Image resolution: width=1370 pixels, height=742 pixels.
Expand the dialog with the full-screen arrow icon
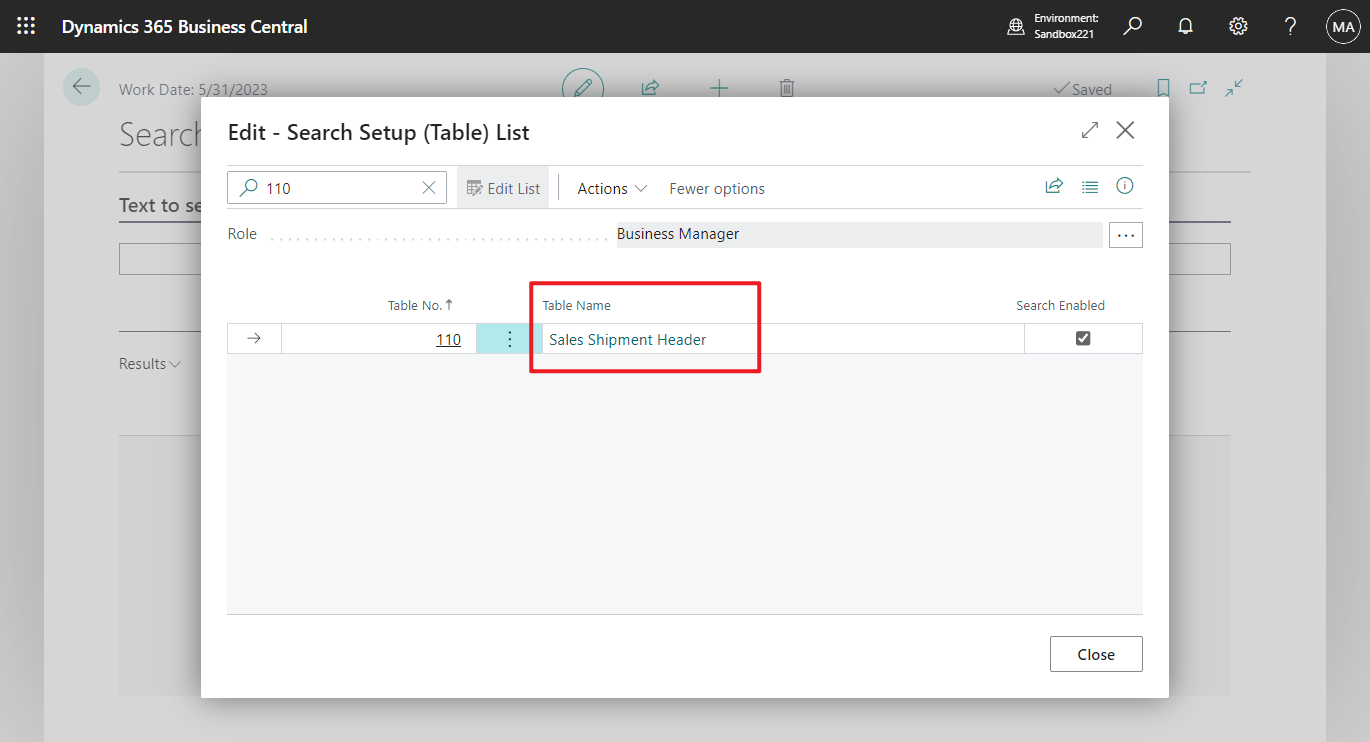[x=1089, y=130]
